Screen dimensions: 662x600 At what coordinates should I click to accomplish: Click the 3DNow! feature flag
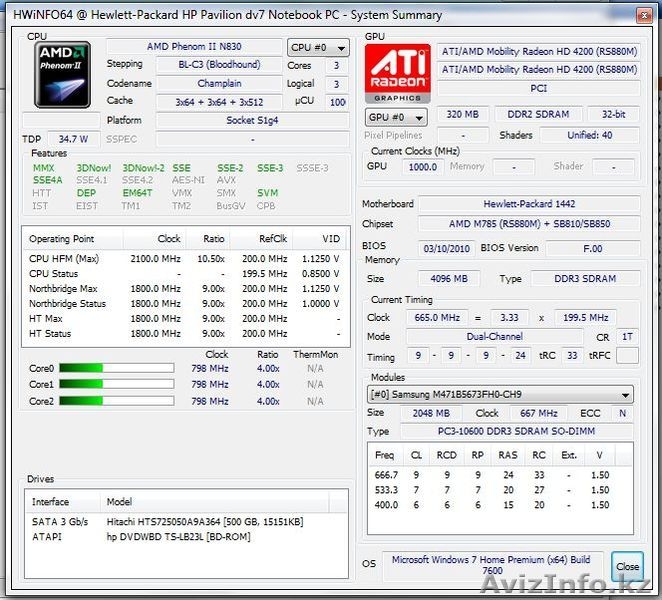(93, 168)
